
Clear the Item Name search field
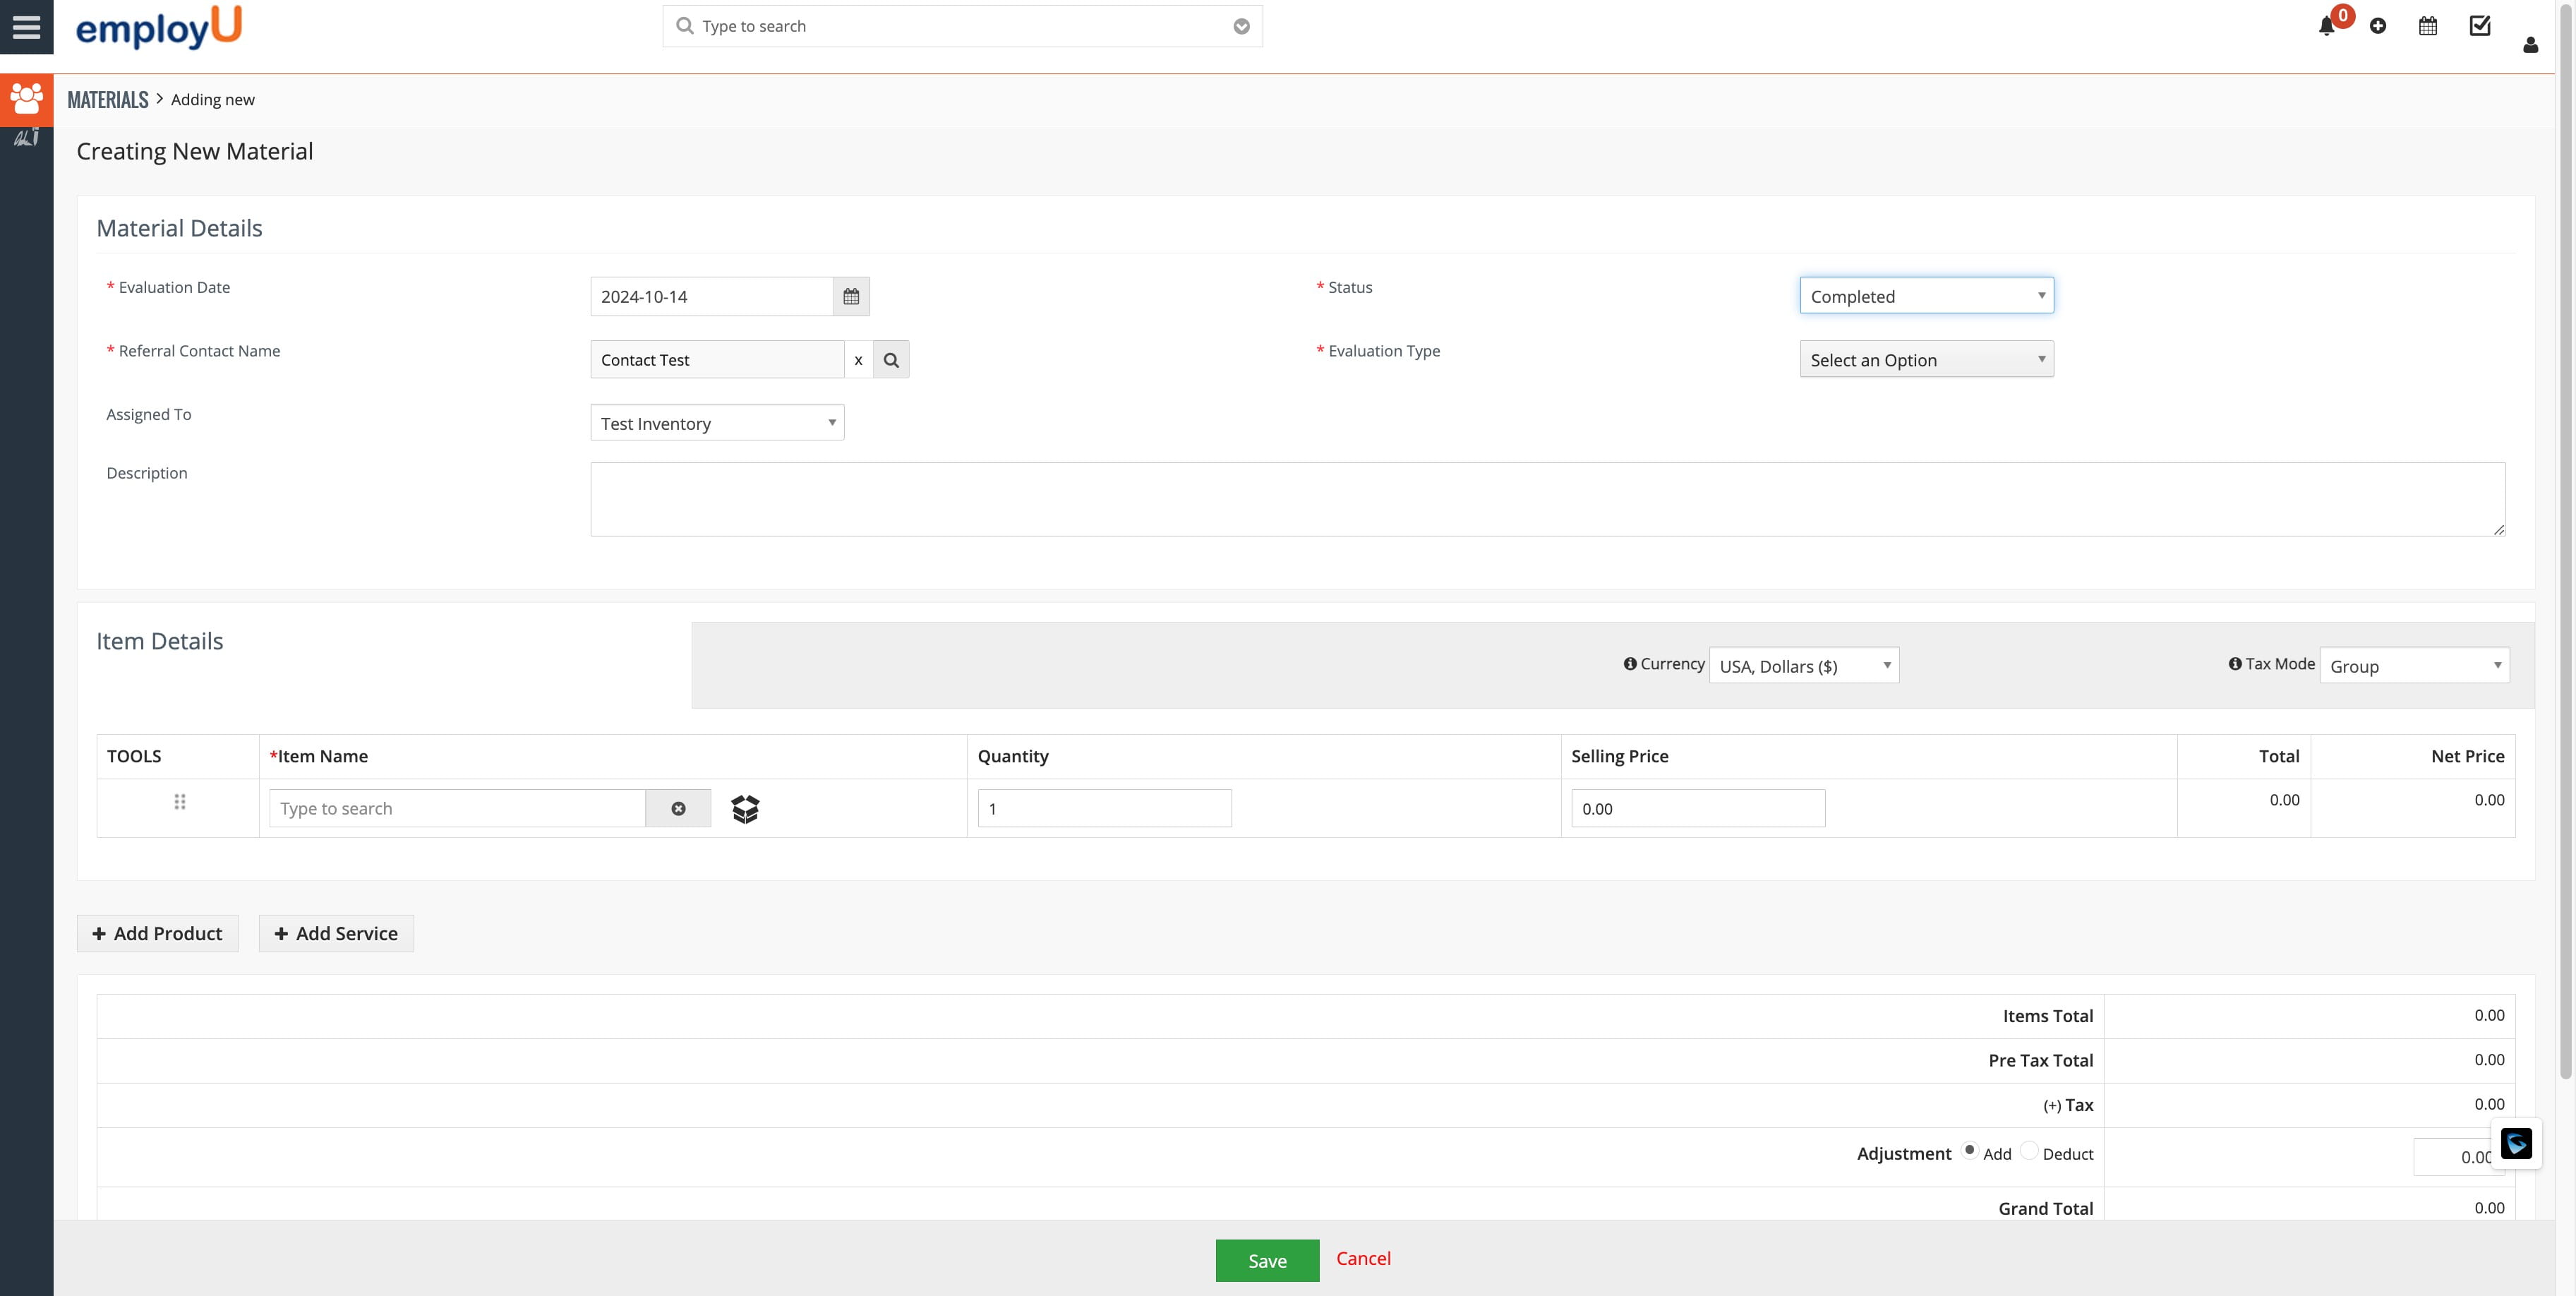678,809
